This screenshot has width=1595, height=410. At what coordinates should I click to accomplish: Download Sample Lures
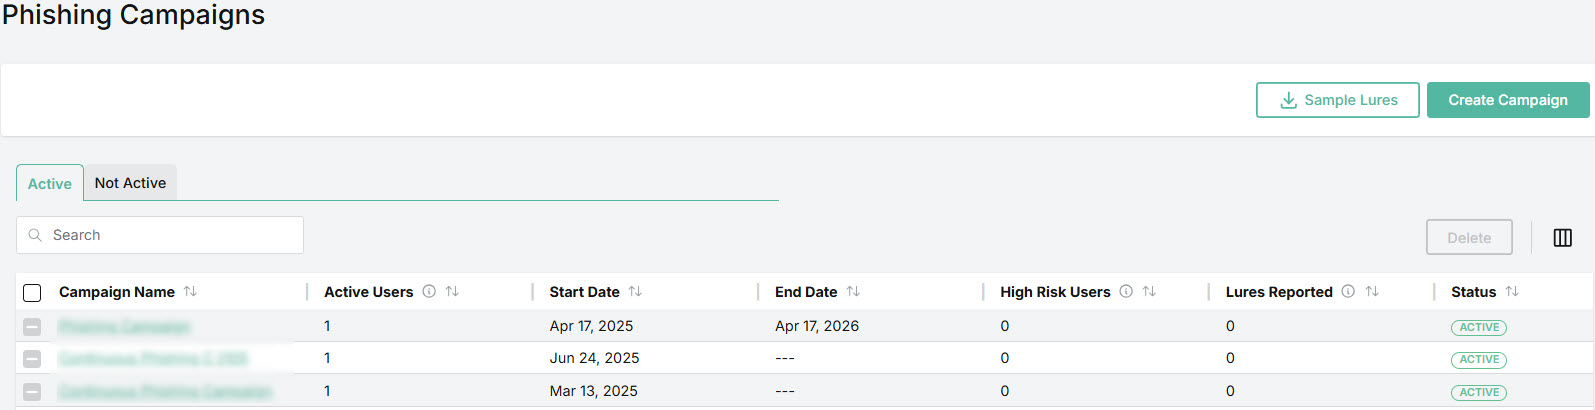coord(1338,100)
